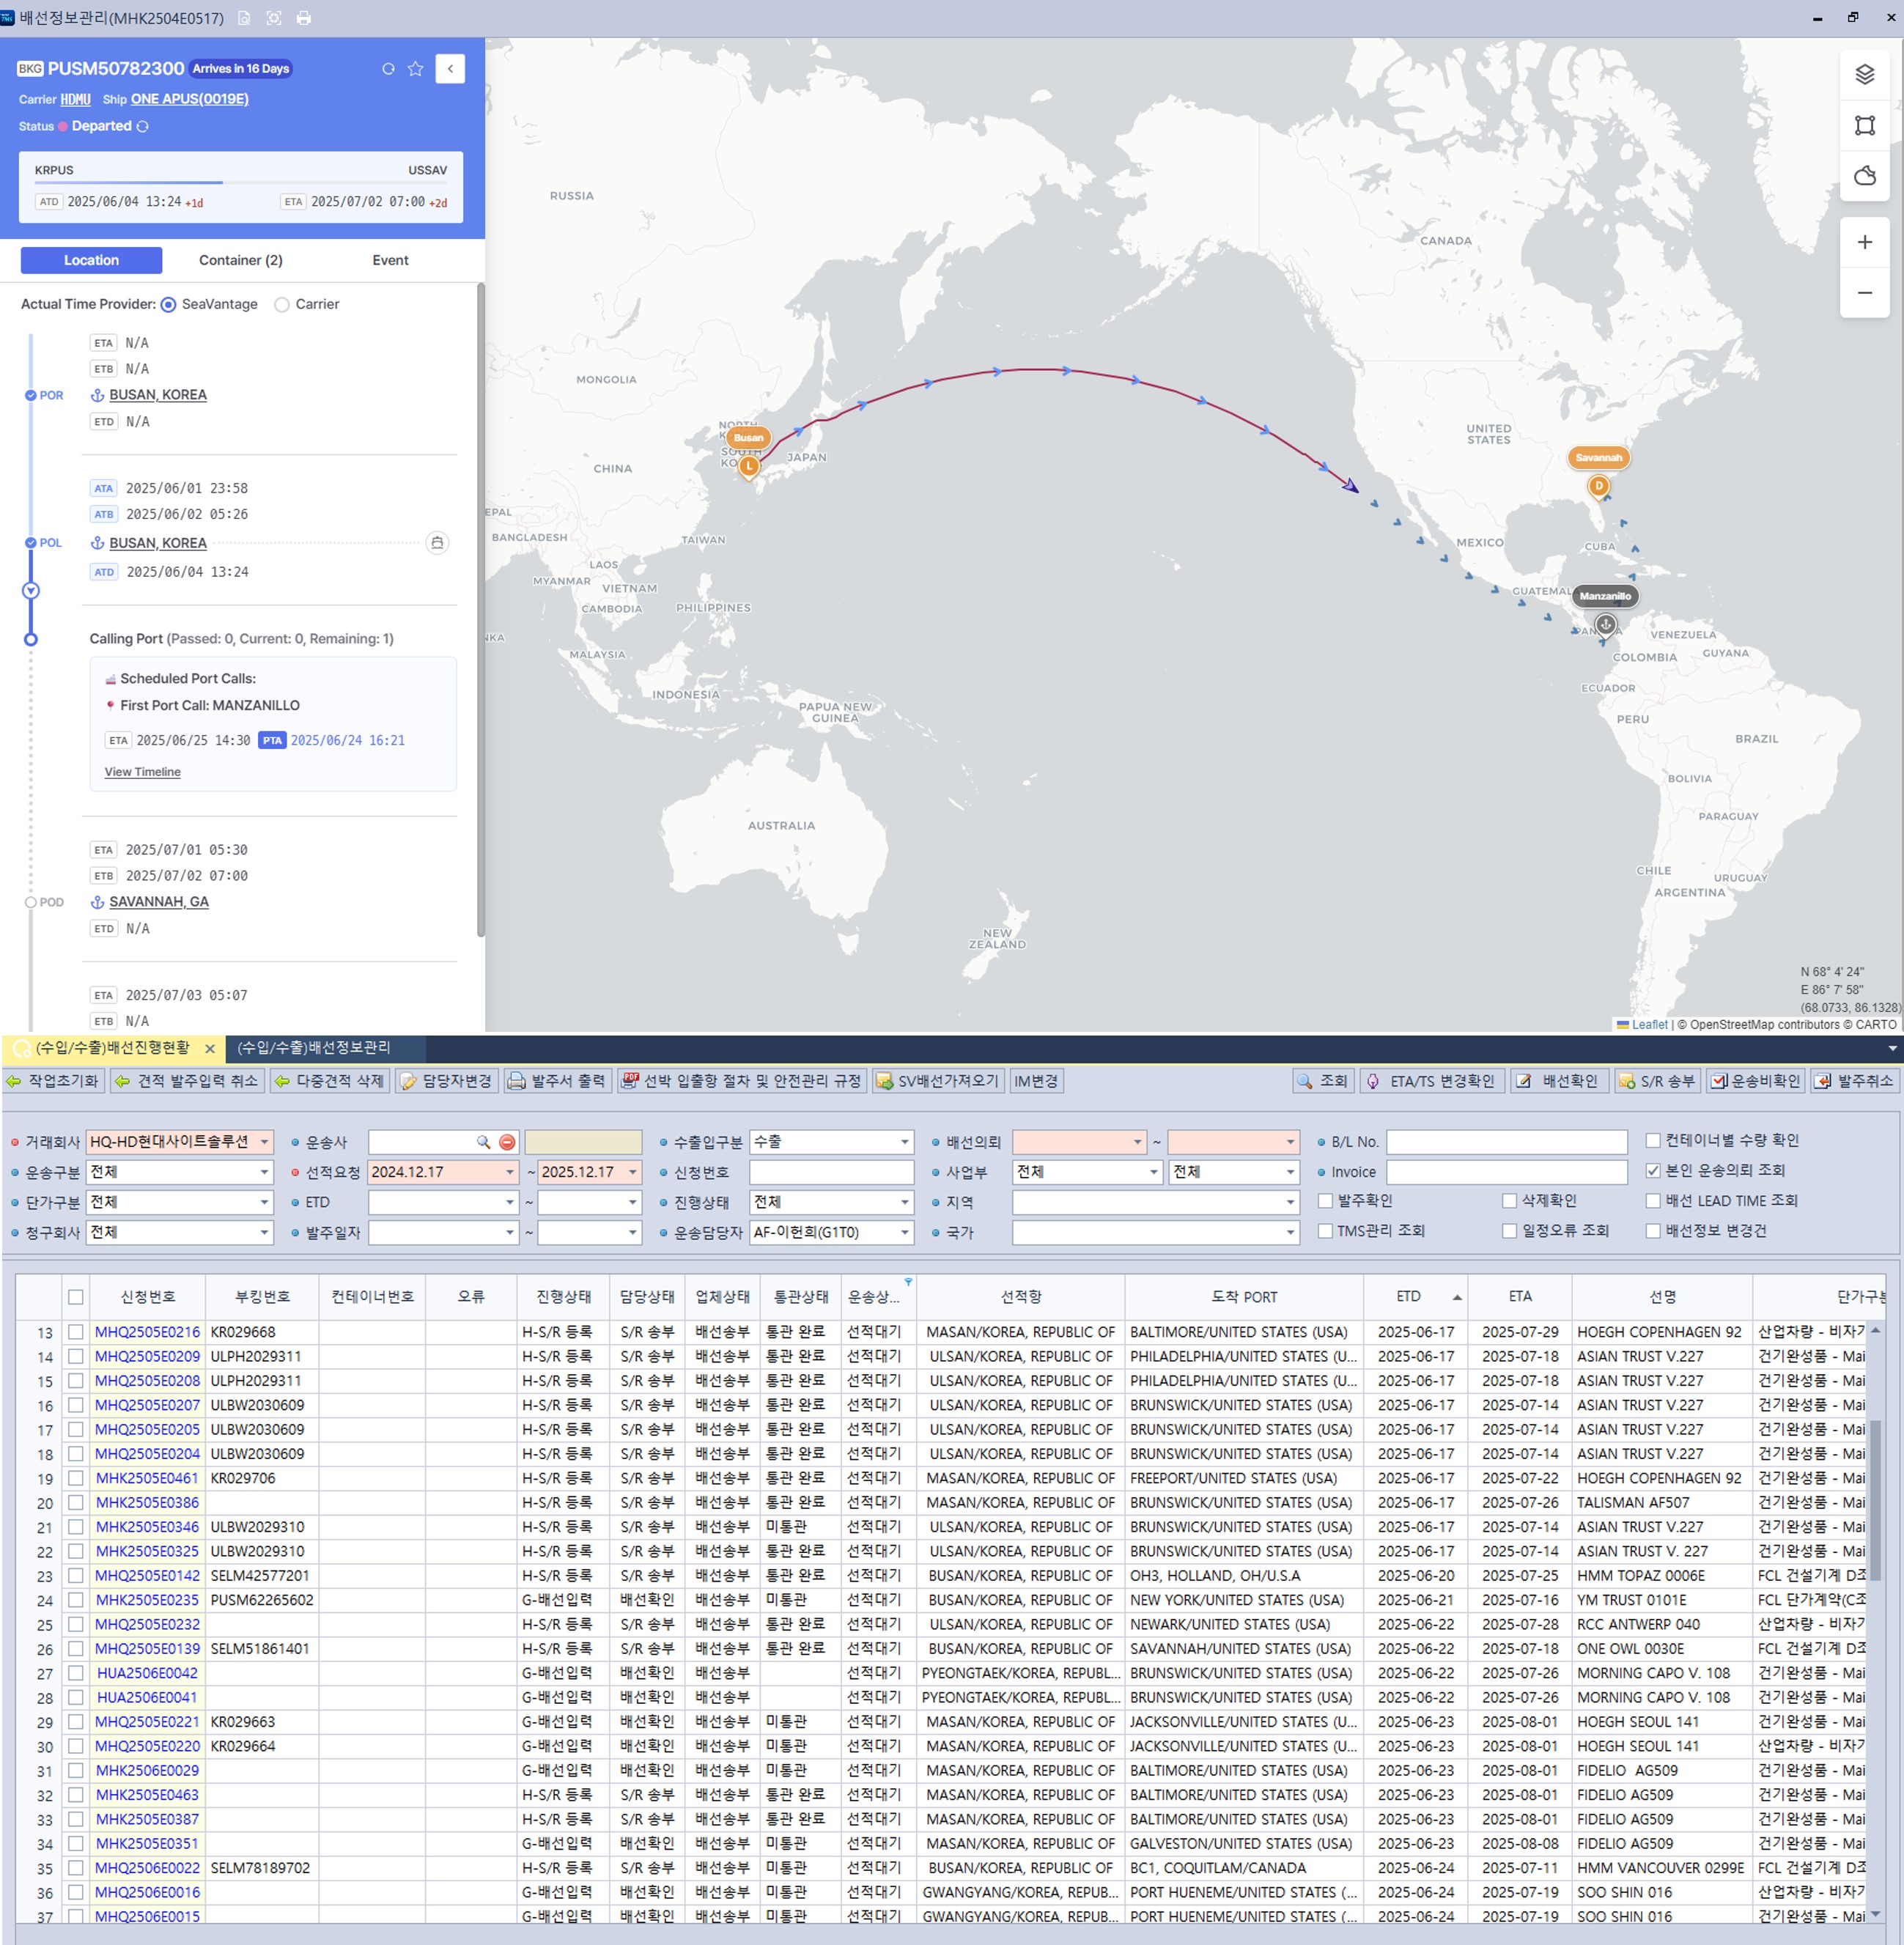Click the map layers icon
This screenshot has height=1945, width=1904.
pyautogui.click(x=1864, y=75)
